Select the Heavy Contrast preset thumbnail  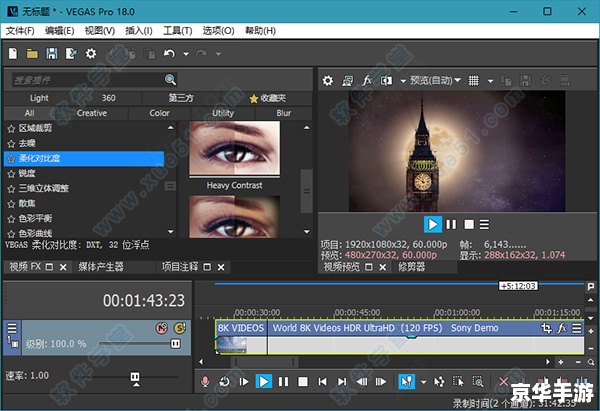click(x=235, y=148)
